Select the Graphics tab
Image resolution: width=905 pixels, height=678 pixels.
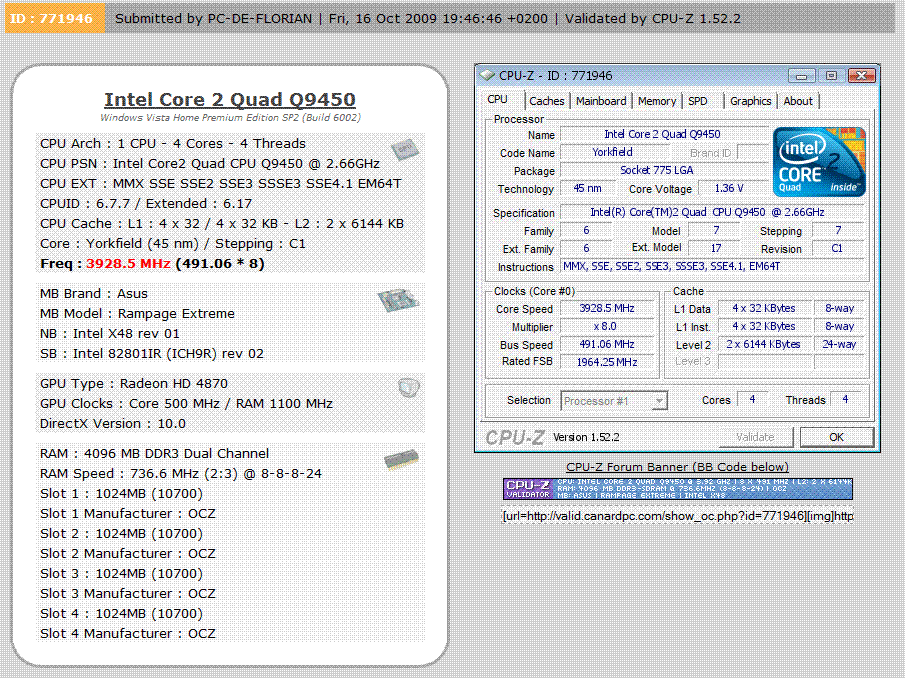(x=750, y=101)
